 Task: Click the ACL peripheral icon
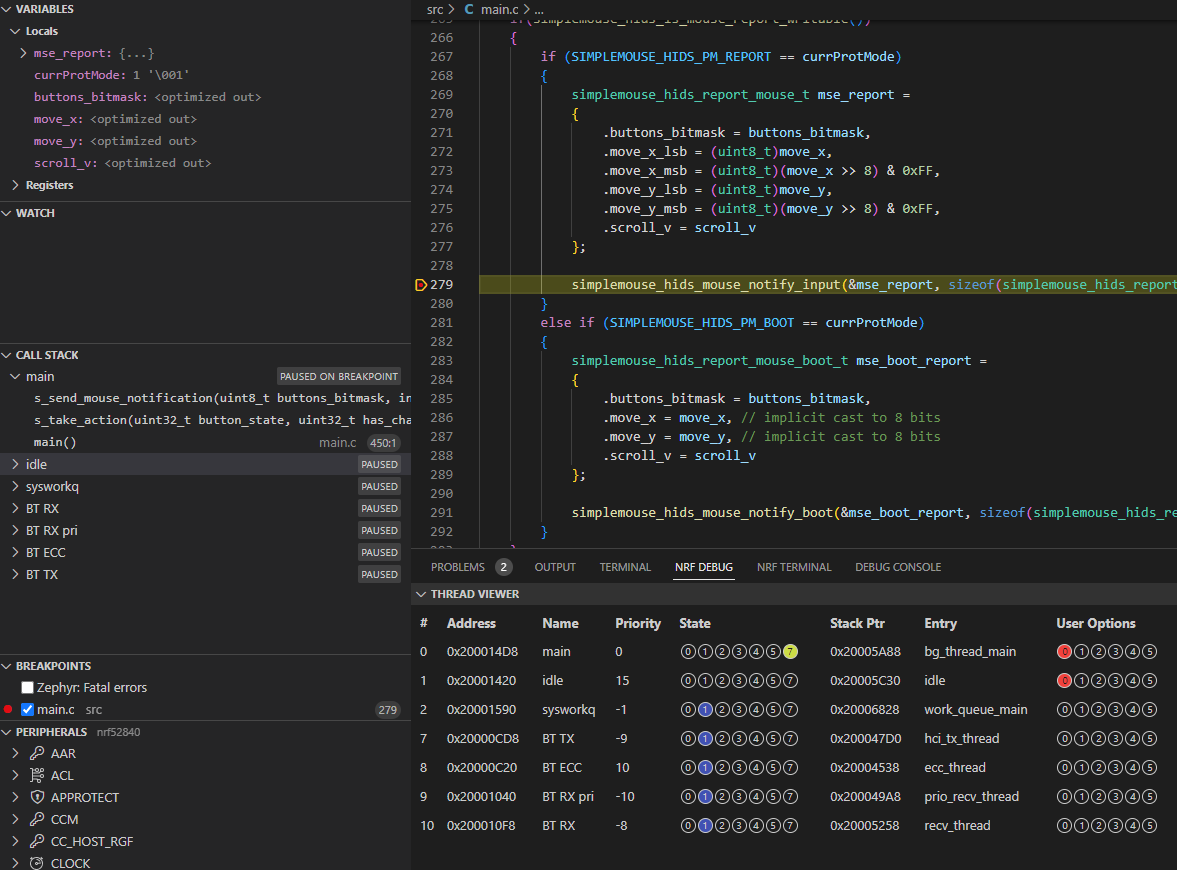tap(37, 775)
